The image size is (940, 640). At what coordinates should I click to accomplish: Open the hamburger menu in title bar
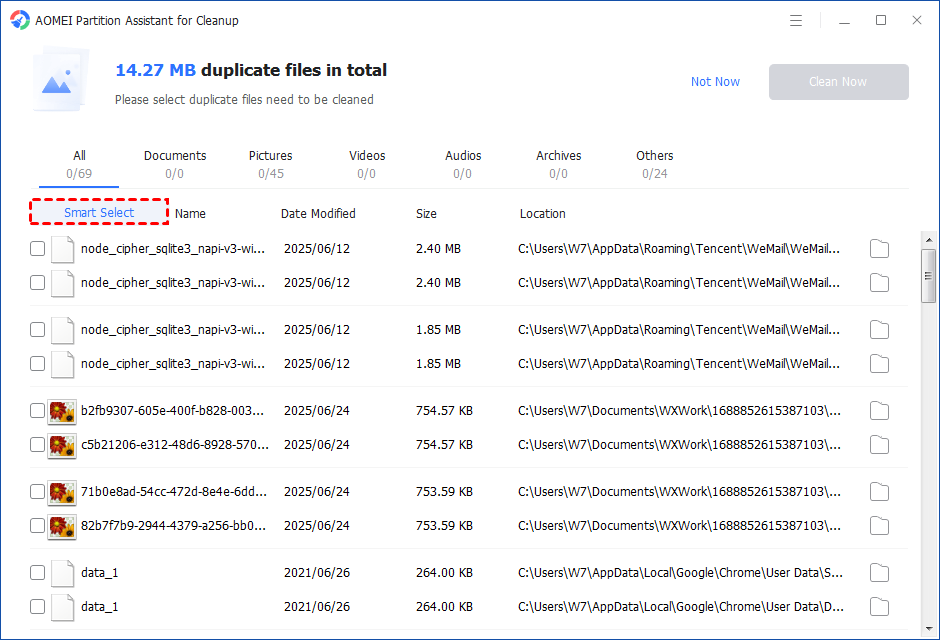(x=796, y=20)
